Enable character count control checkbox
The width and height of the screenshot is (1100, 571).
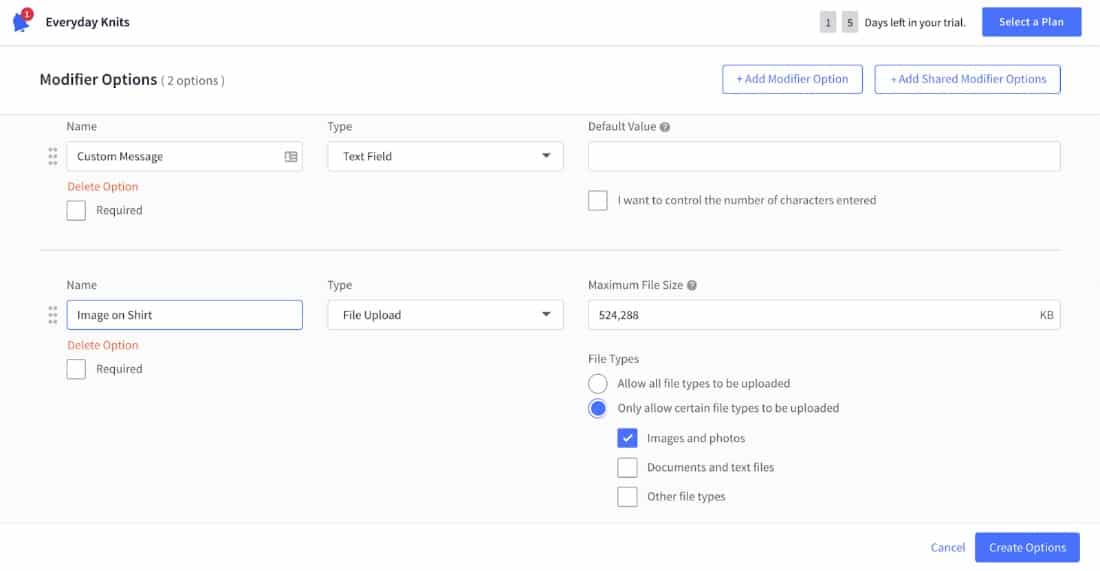pyautogui.click(x=598, y=201)
